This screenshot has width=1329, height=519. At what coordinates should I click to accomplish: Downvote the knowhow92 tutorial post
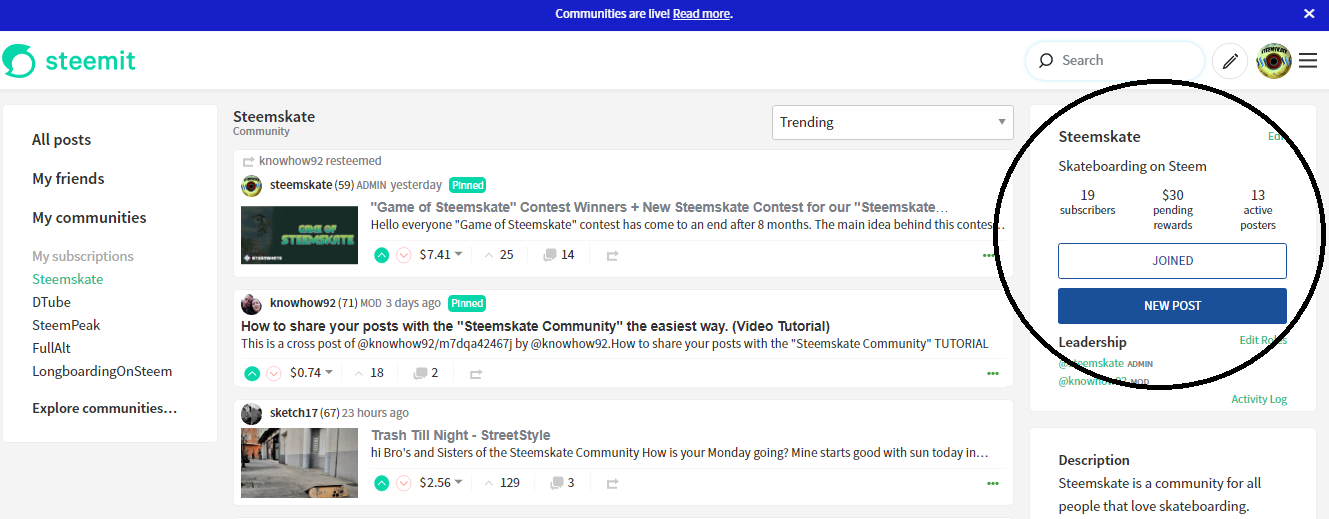(x=273, y=373)
